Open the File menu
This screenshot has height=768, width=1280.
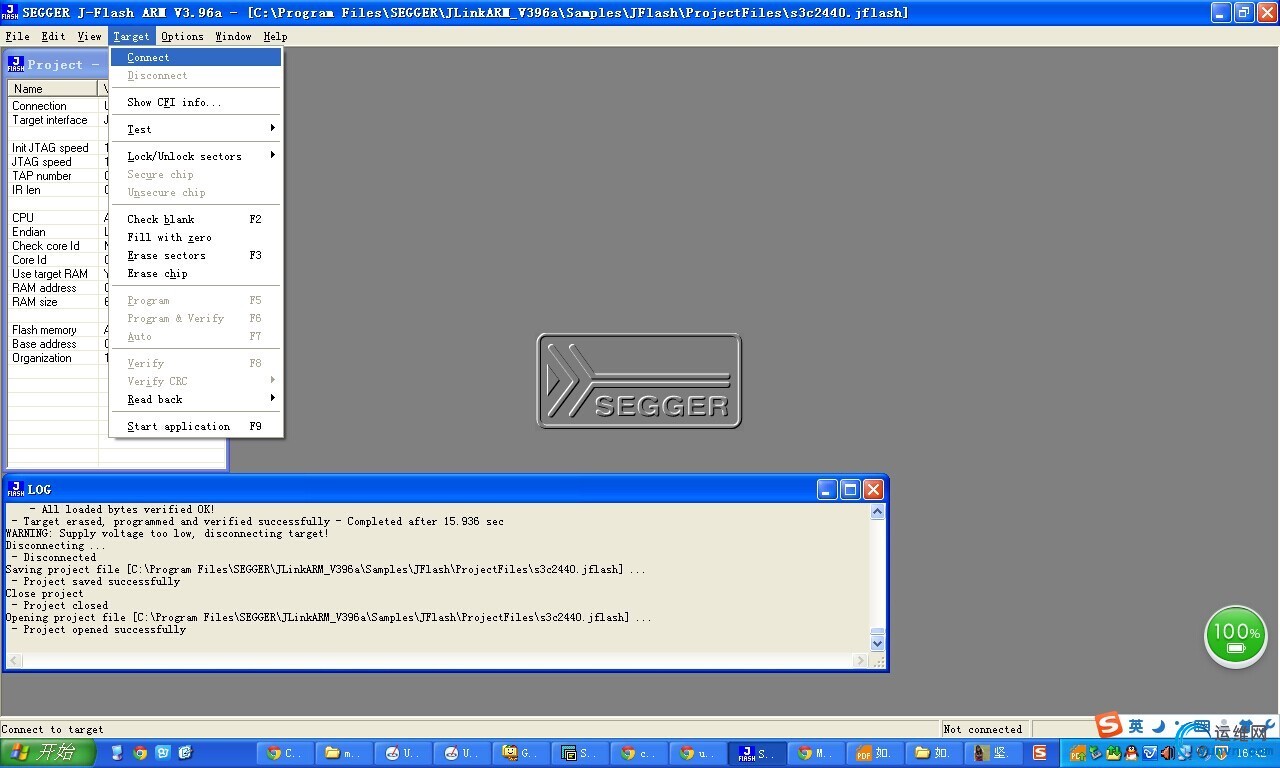(17, 36)
